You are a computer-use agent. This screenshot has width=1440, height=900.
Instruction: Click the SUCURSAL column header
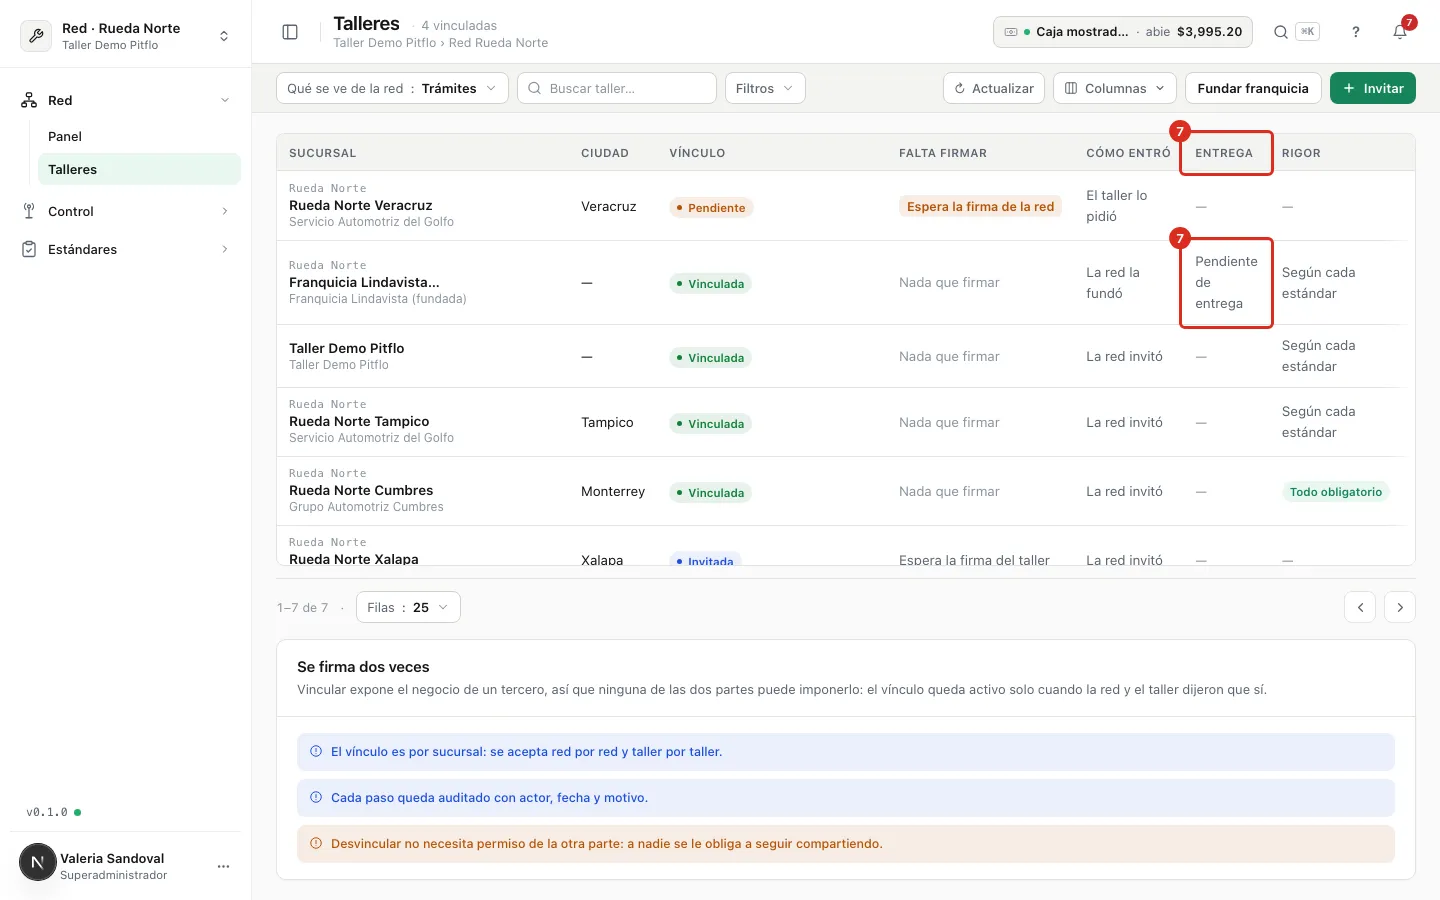pos(322,153)
